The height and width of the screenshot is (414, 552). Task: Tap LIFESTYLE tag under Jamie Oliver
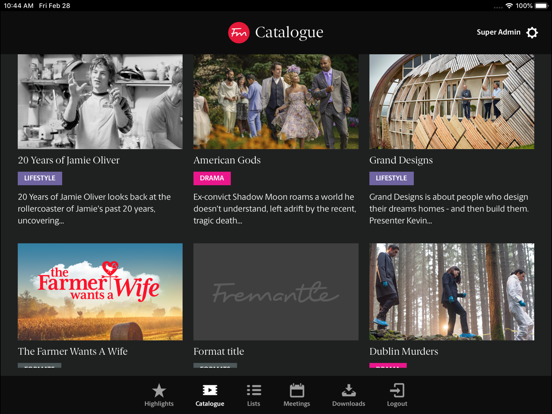pos(40,178)
